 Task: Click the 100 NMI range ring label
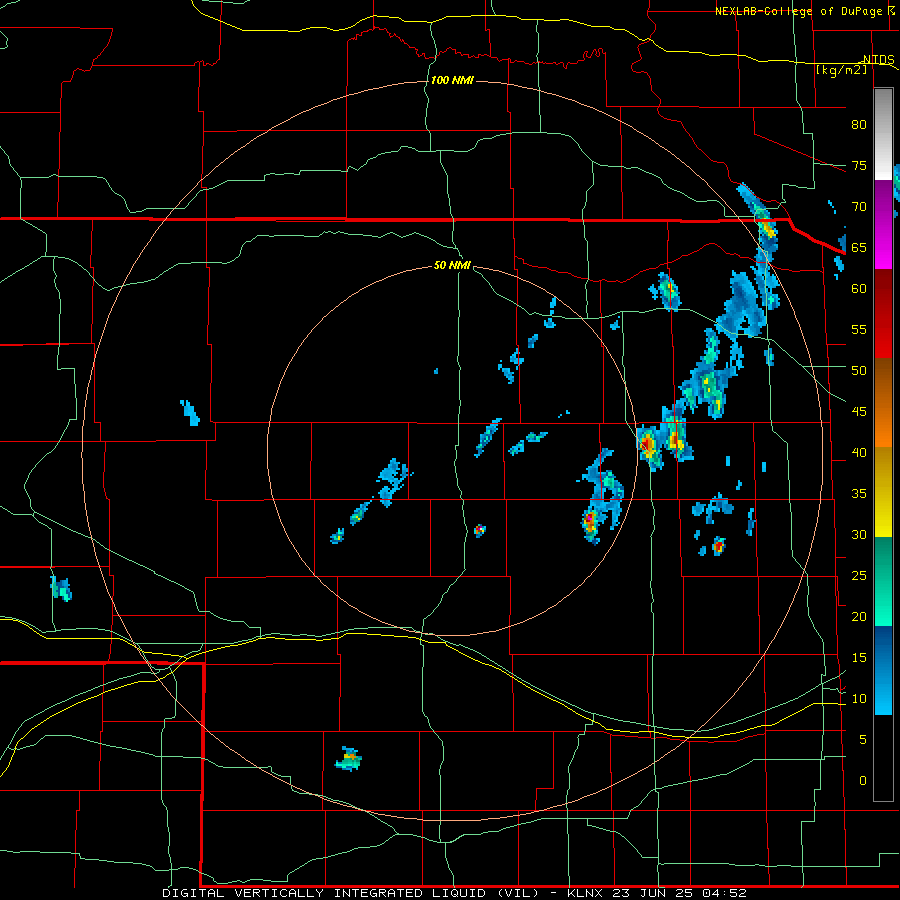click(452, 80)
